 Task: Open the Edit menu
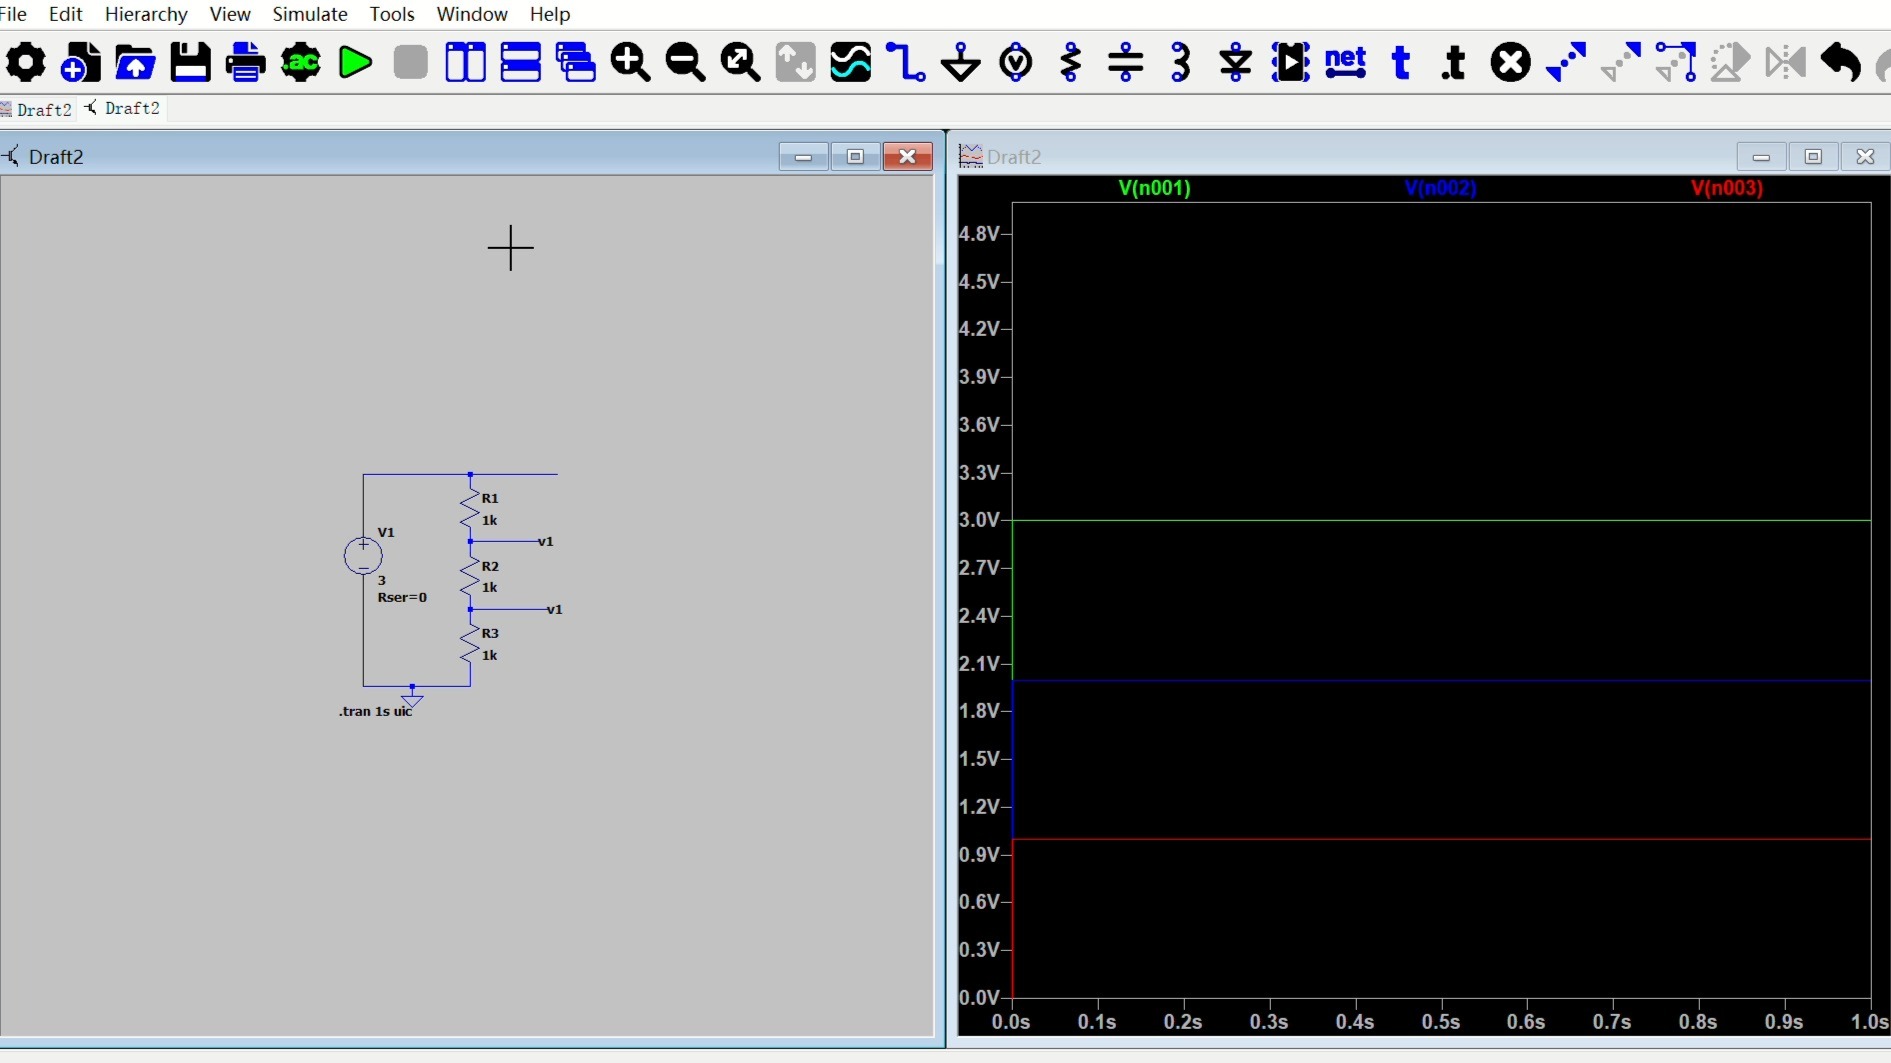[66, 14]
